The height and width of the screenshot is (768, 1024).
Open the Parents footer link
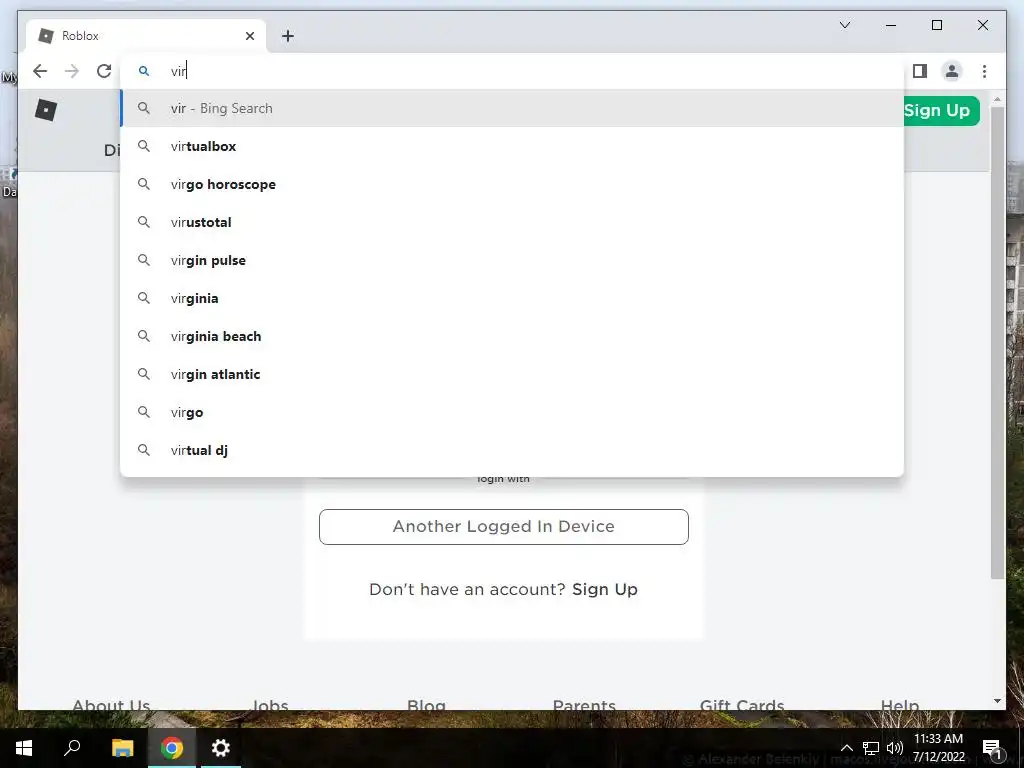[584, 704]
